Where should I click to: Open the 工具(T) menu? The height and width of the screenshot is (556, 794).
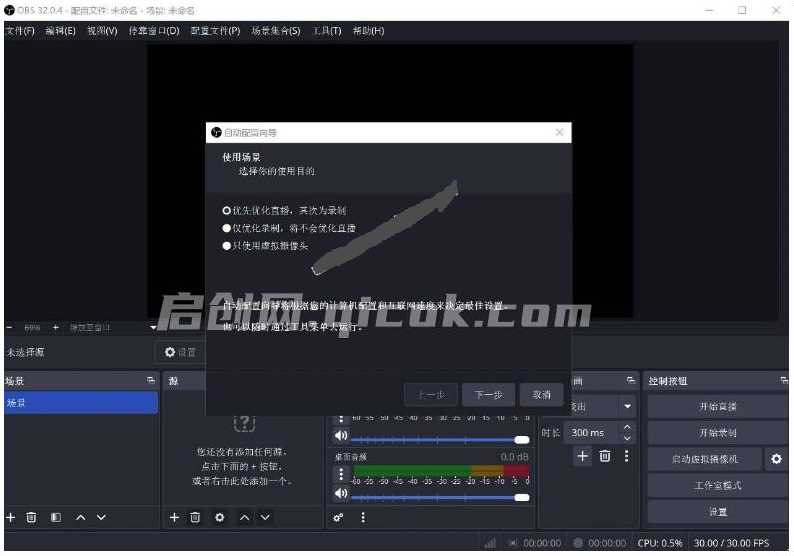pos(327,31)
